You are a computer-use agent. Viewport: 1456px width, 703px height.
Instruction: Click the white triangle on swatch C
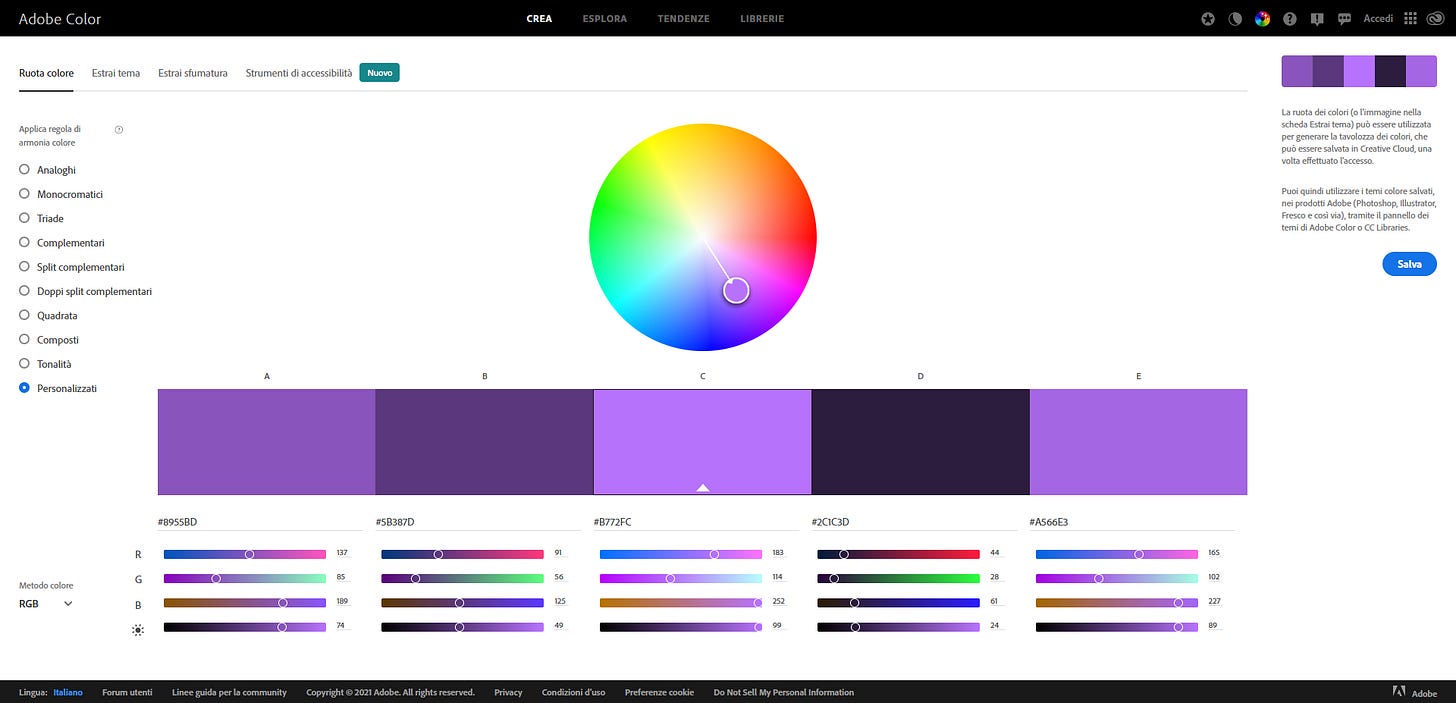coord(703,488)
